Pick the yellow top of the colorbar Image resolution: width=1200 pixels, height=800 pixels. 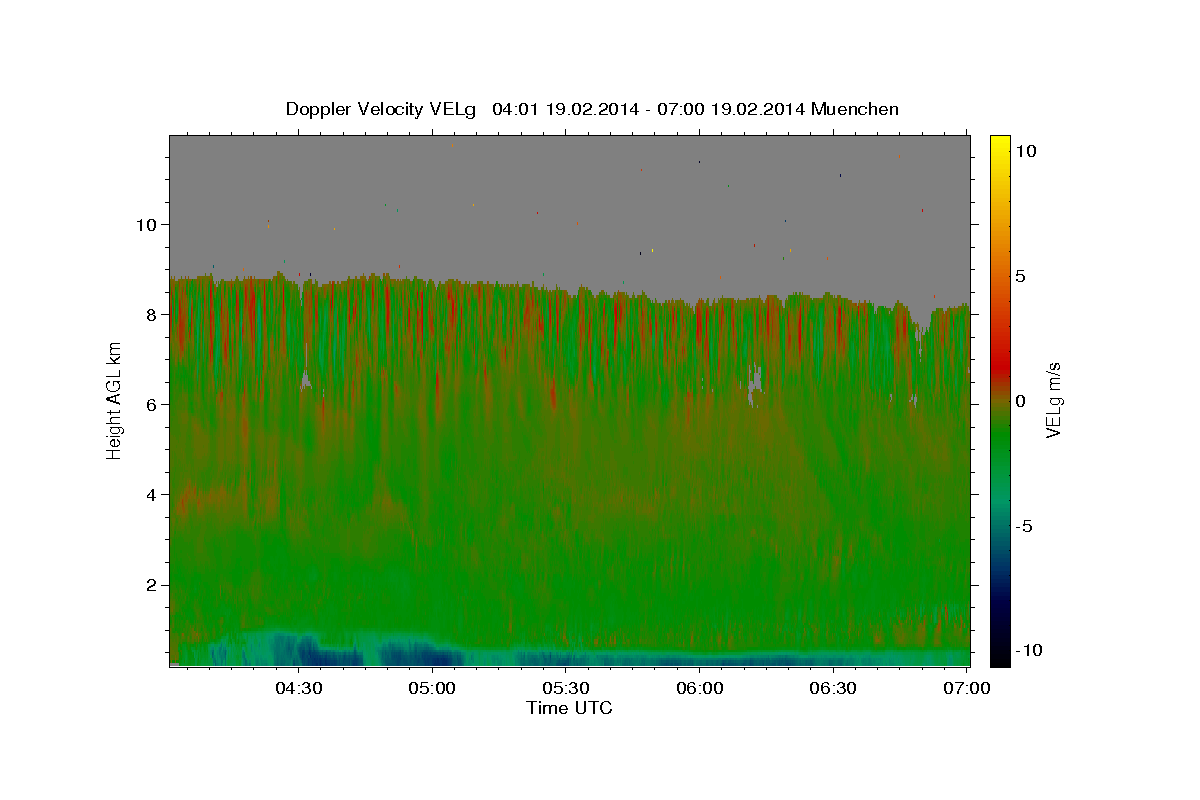coord(999,145)
